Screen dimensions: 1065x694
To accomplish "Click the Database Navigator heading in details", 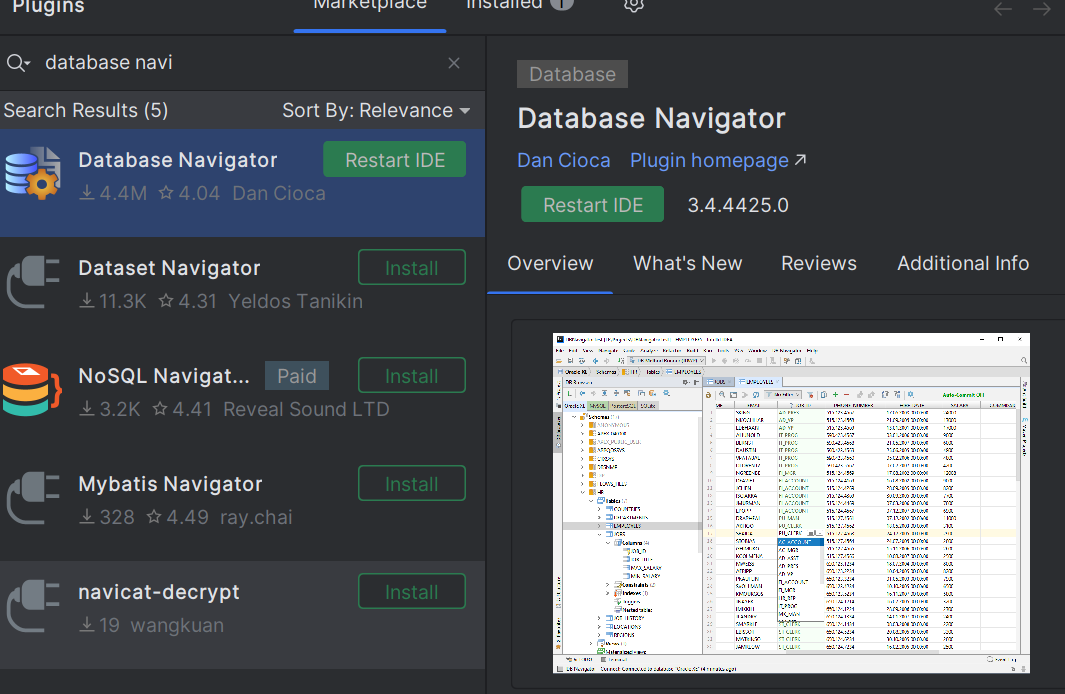I will coord(651,119).
